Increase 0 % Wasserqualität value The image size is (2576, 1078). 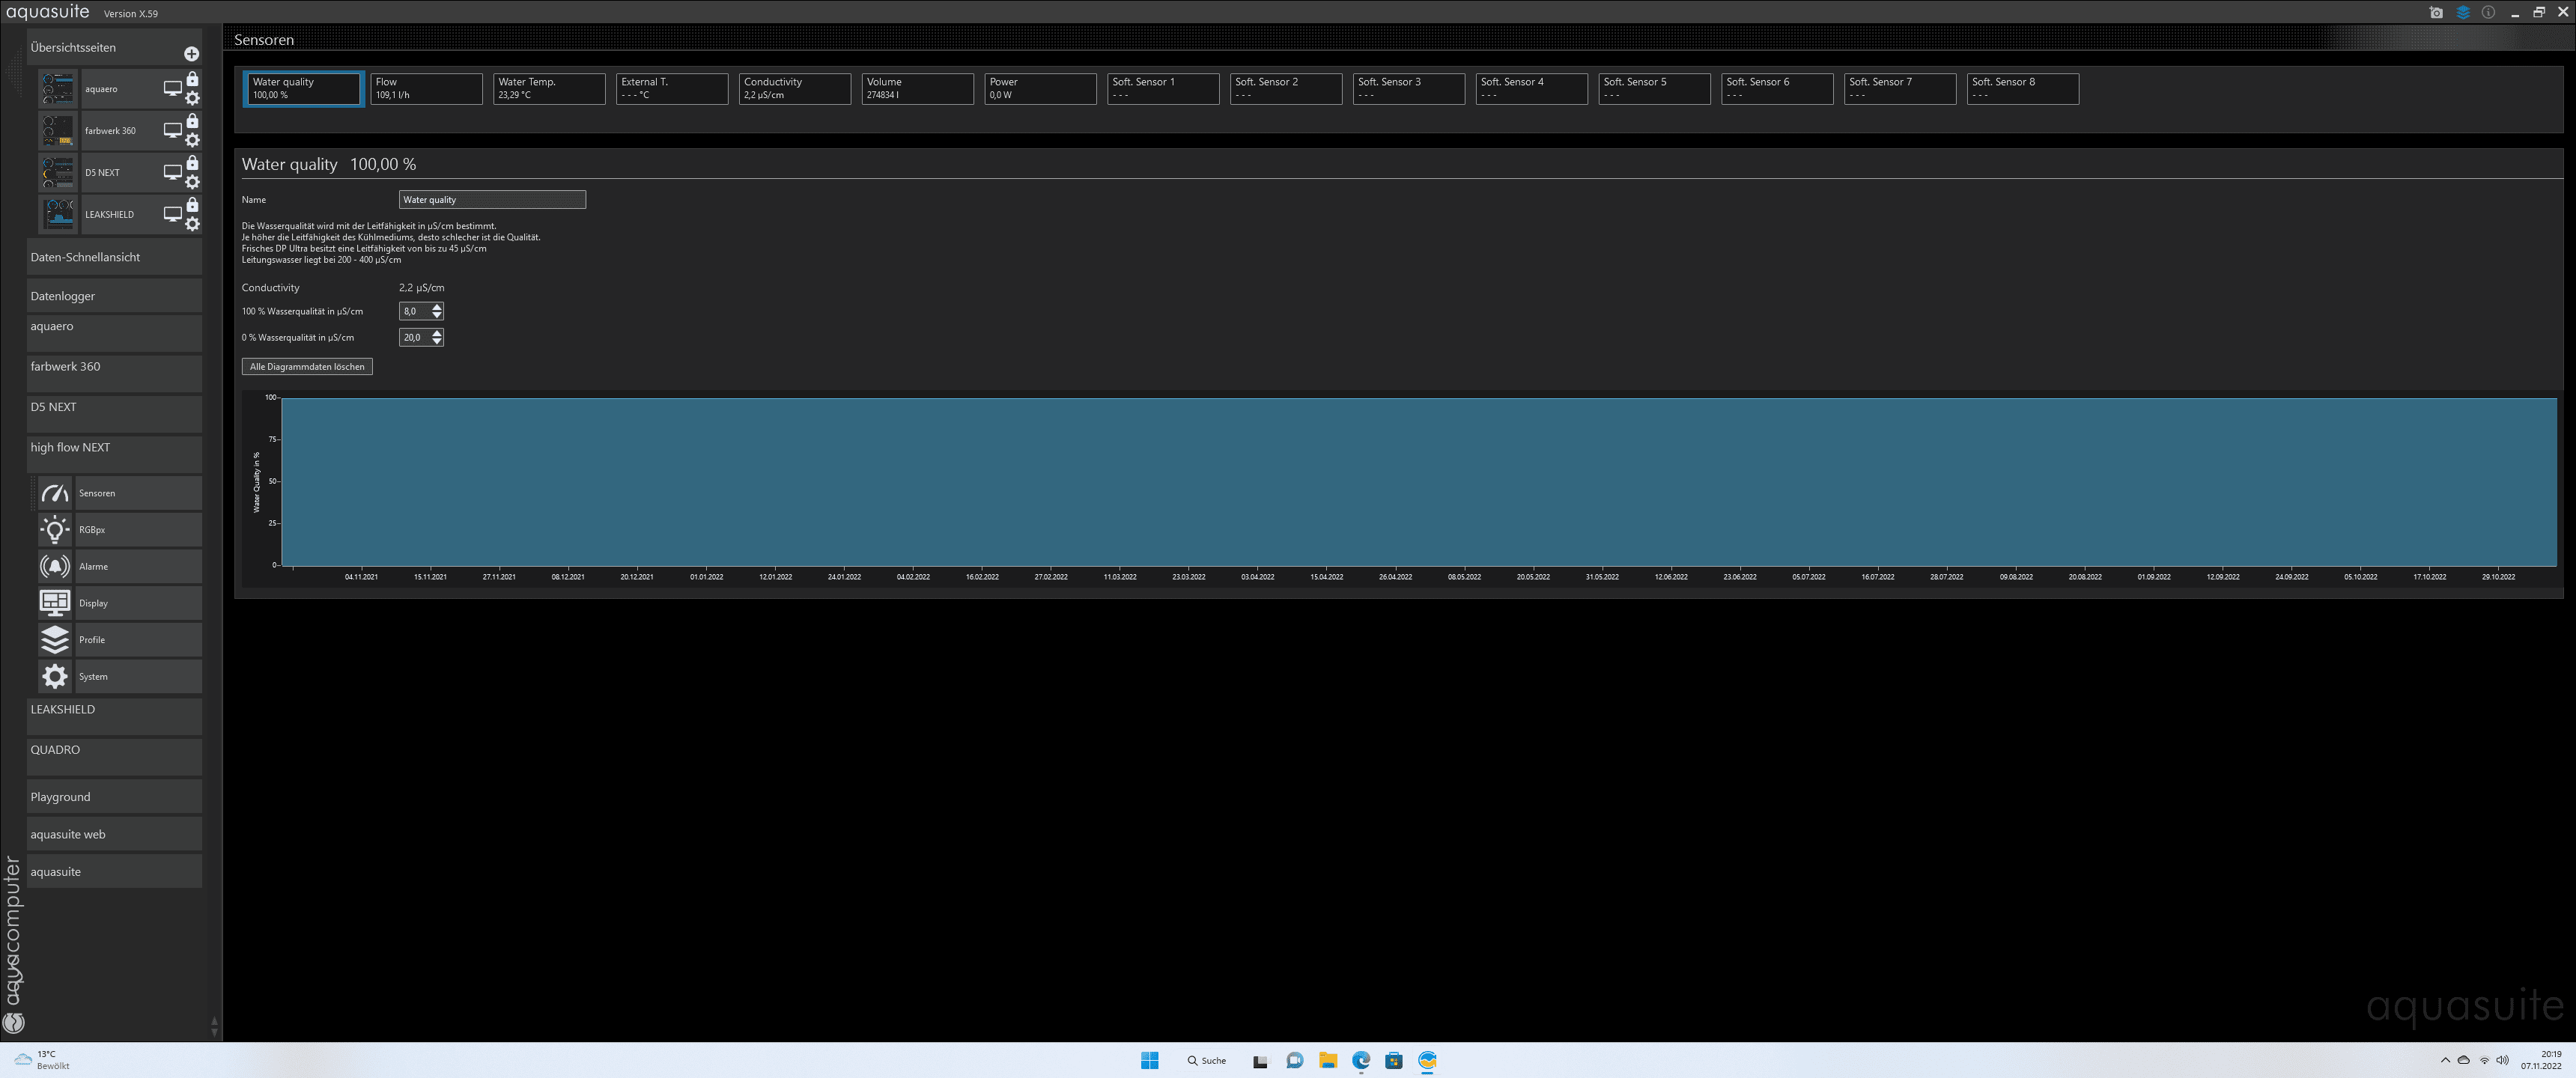pos(437,333)
